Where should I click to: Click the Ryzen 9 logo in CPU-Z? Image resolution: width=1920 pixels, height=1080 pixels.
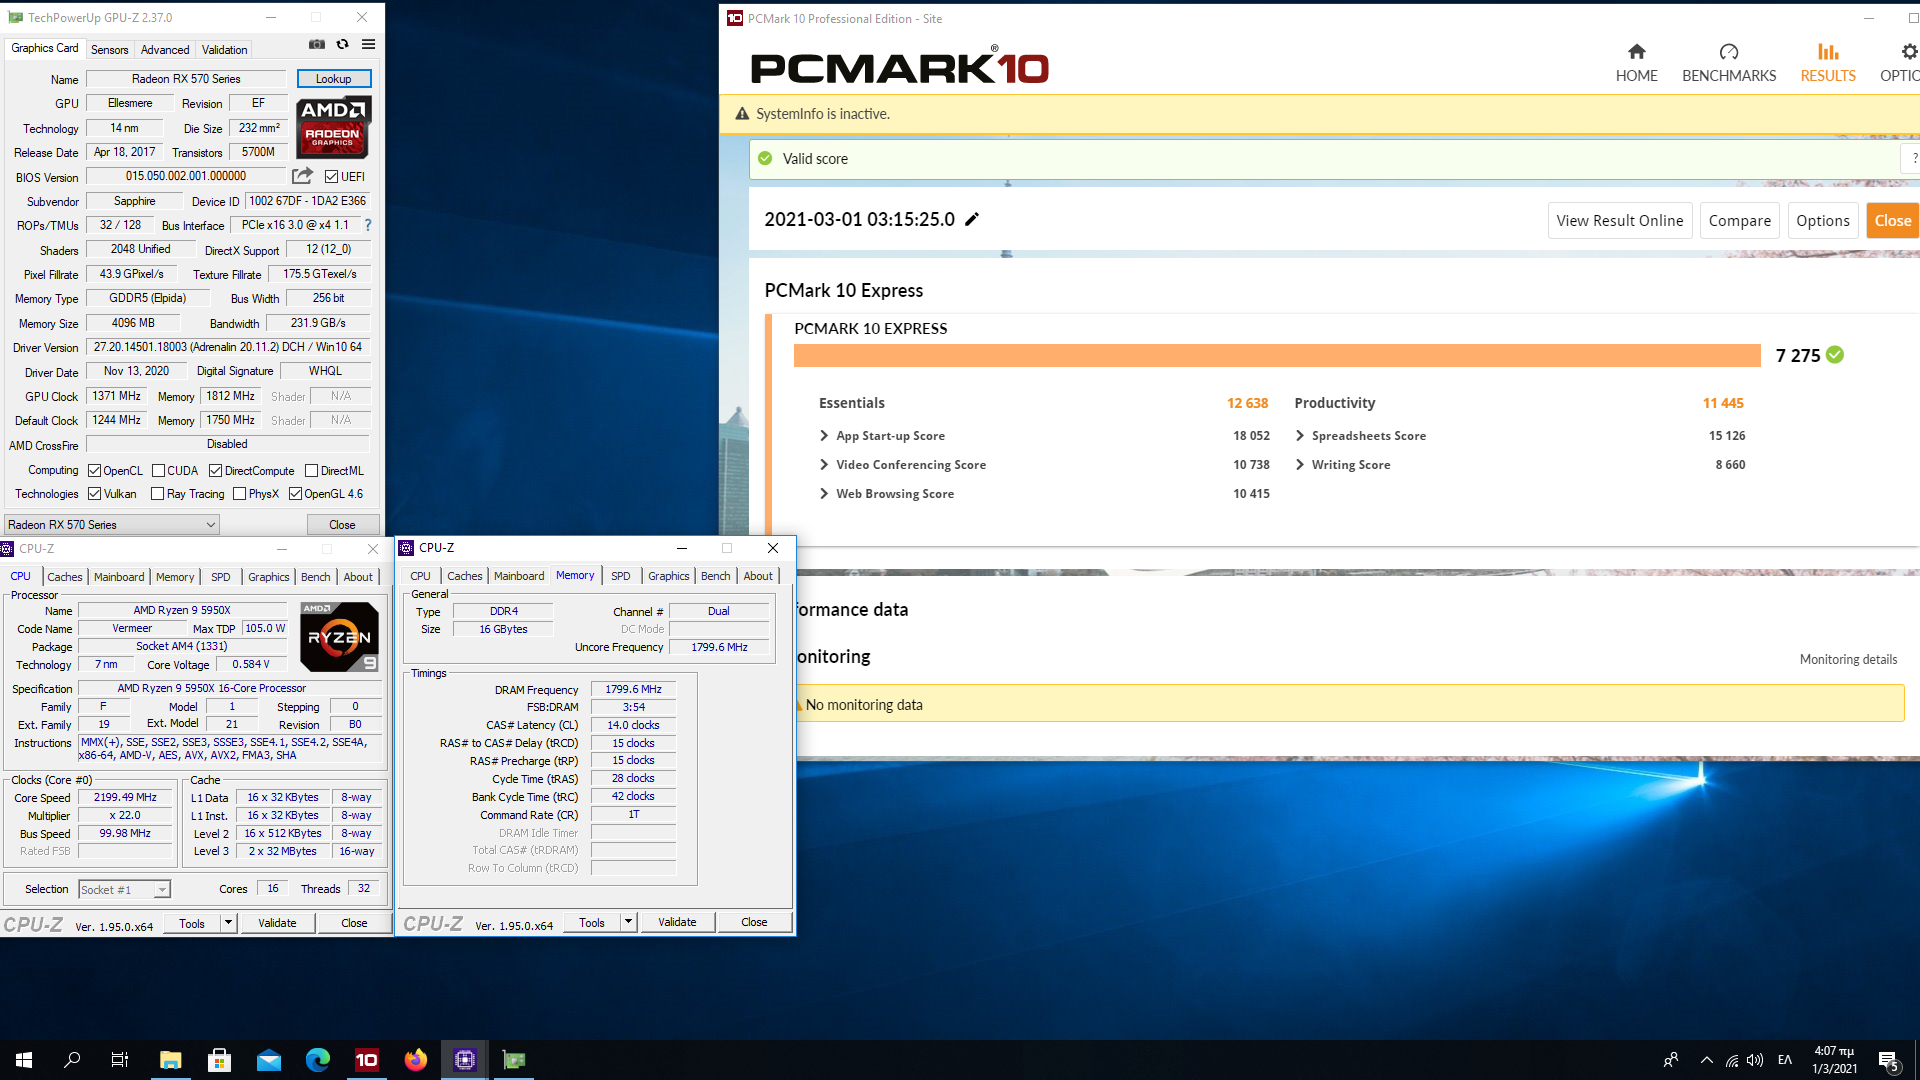tap(340, 636)
